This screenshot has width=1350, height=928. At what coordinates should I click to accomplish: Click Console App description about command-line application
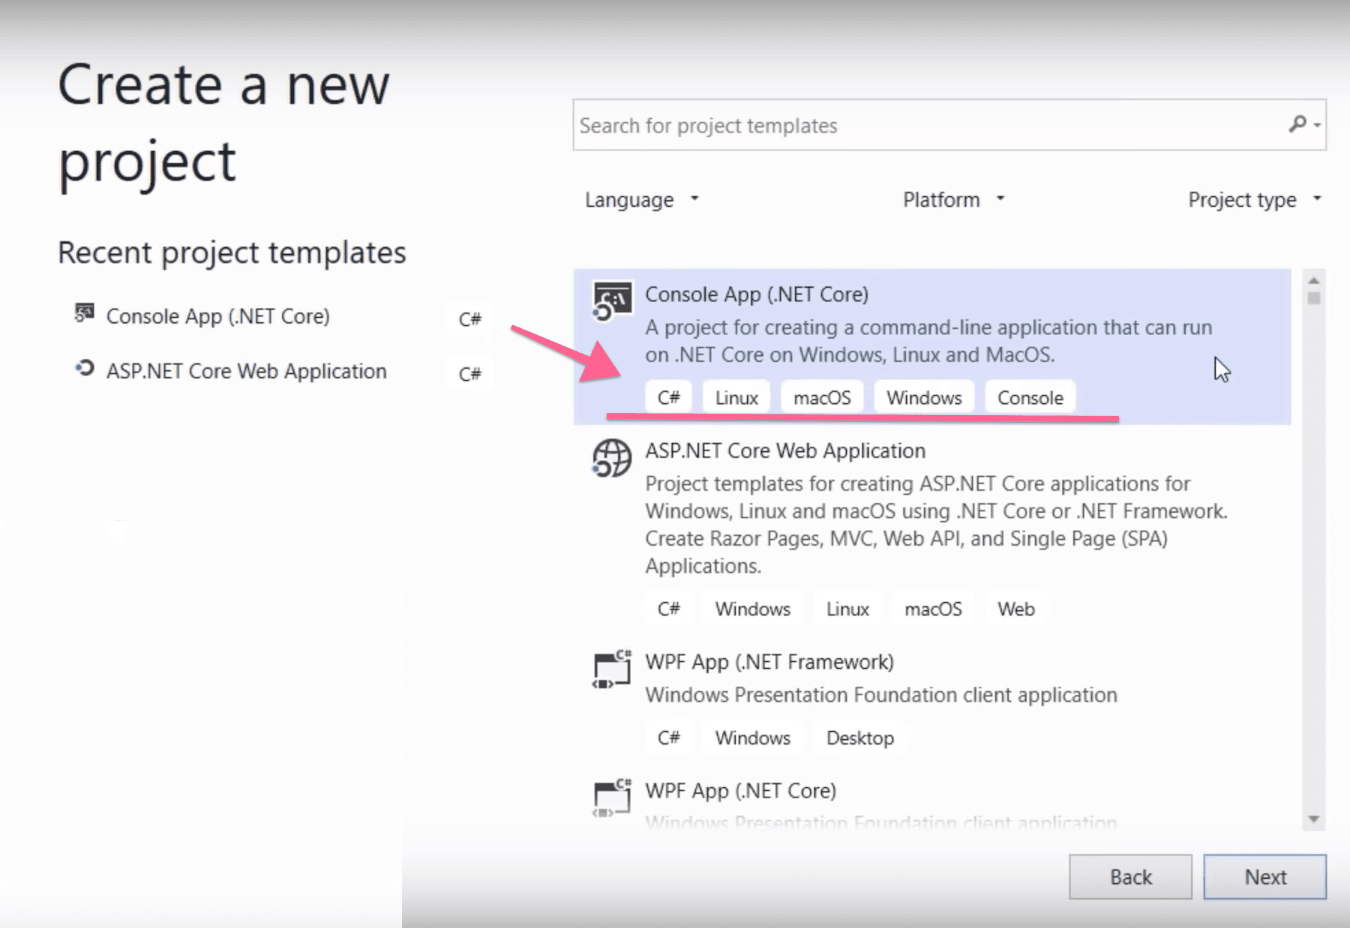pos(928,341)
